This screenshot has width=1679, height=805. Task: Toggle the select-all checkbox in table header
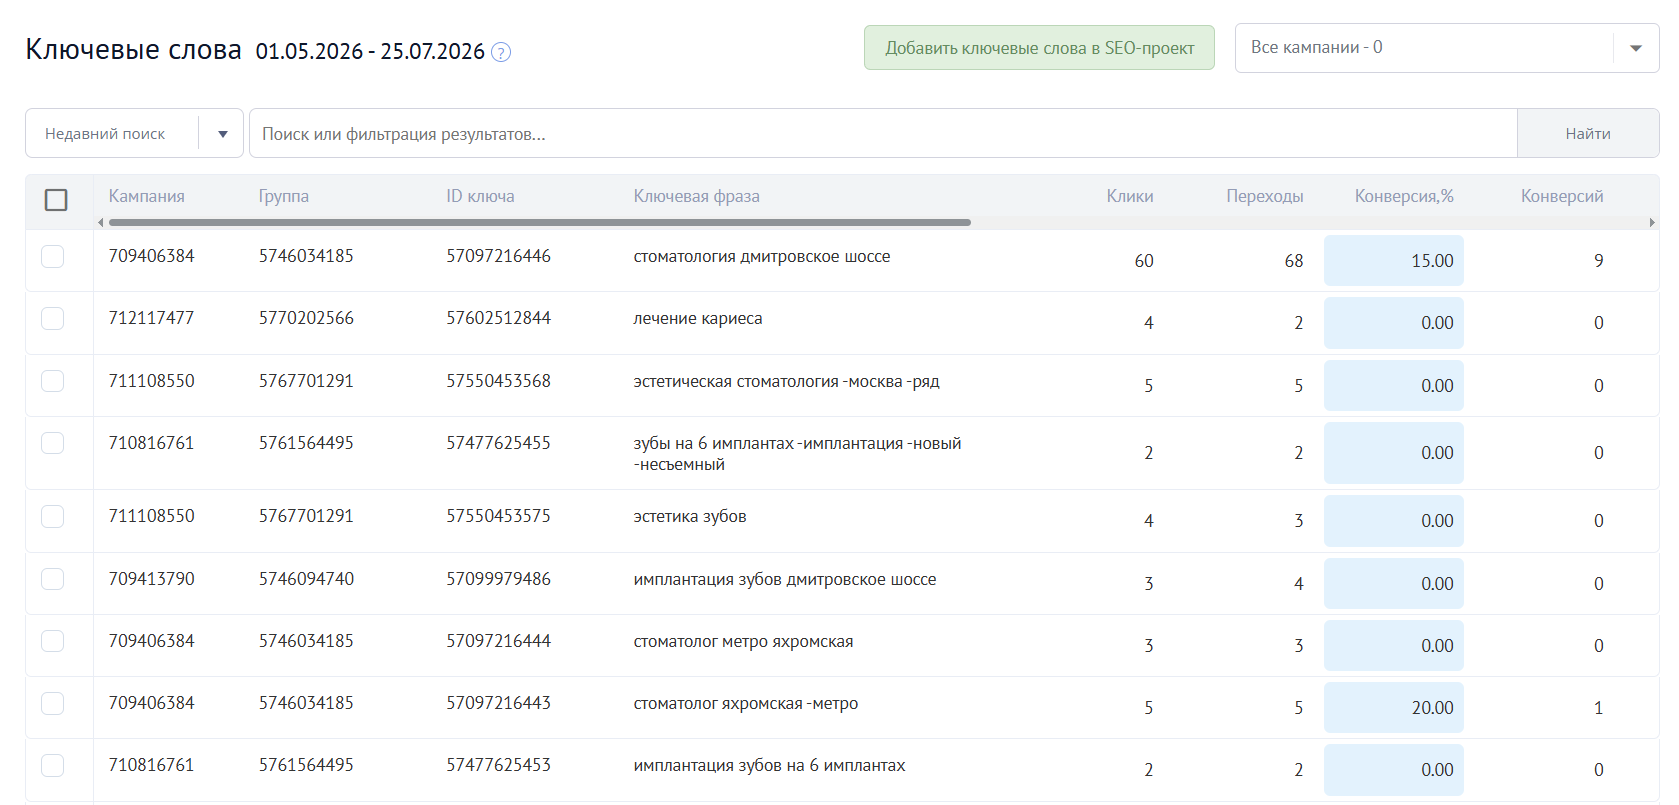click(x=56, y=200)
